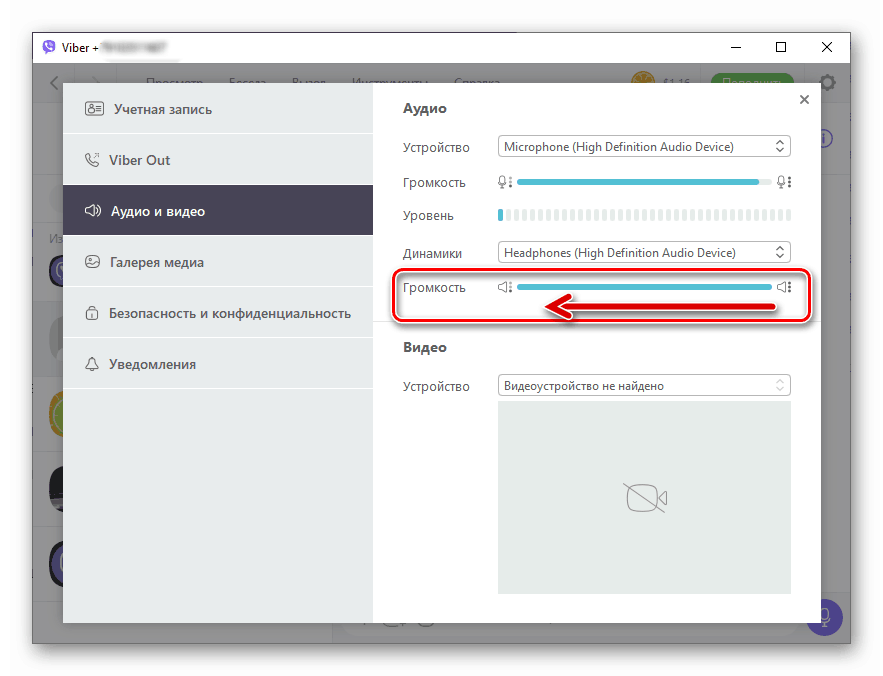Click the back arrow in Viber window

click(x=54, y=83)
